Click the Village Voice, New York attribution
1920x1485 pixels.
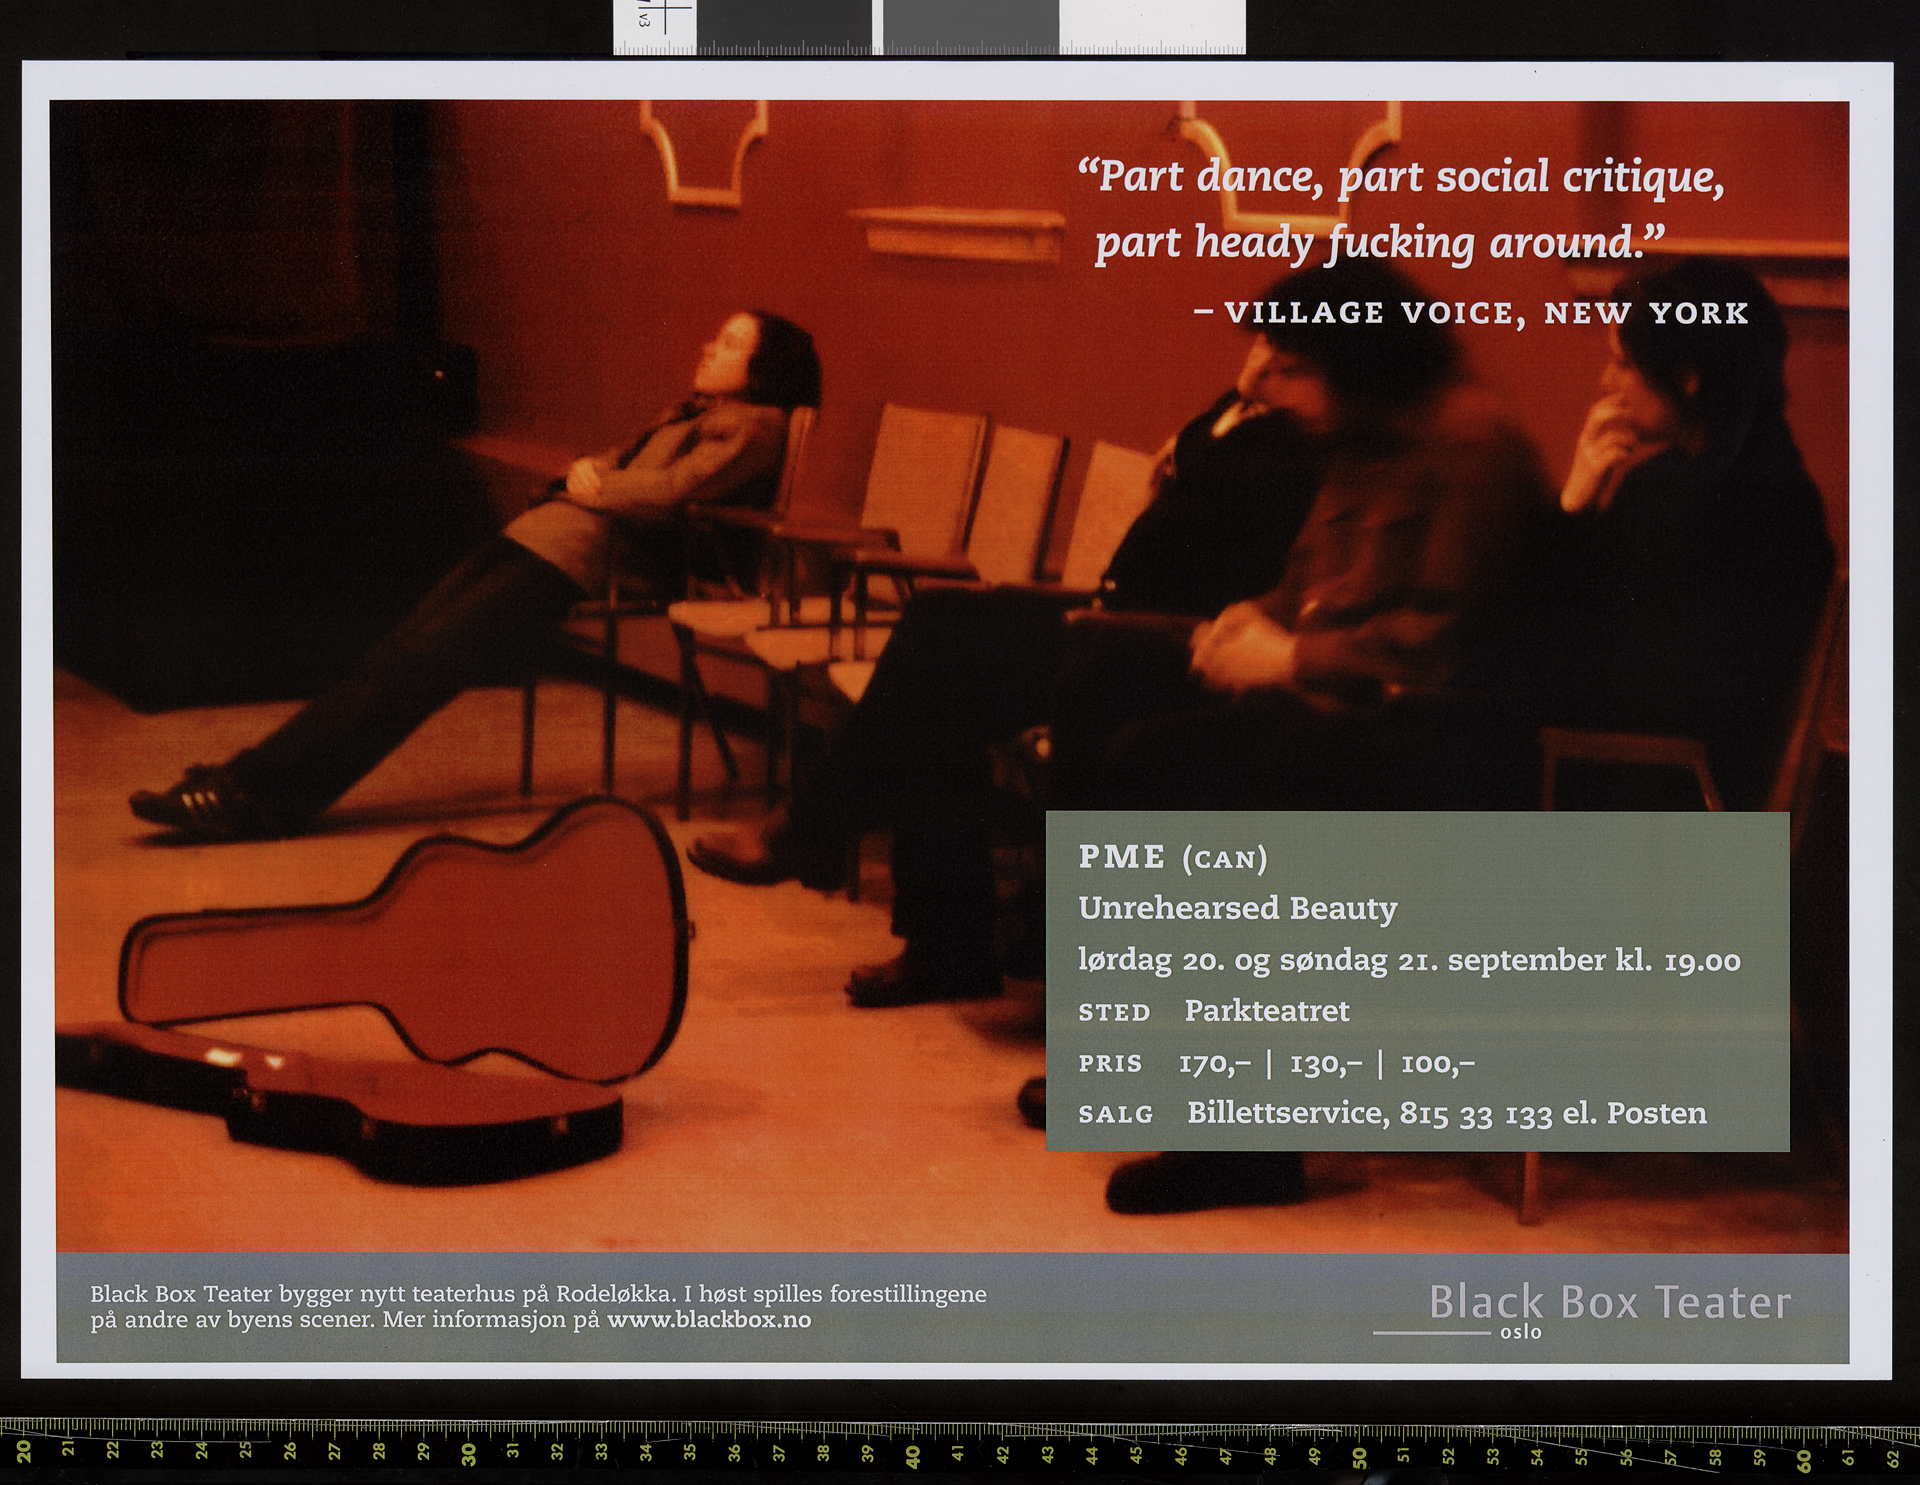coord(1471,313)
